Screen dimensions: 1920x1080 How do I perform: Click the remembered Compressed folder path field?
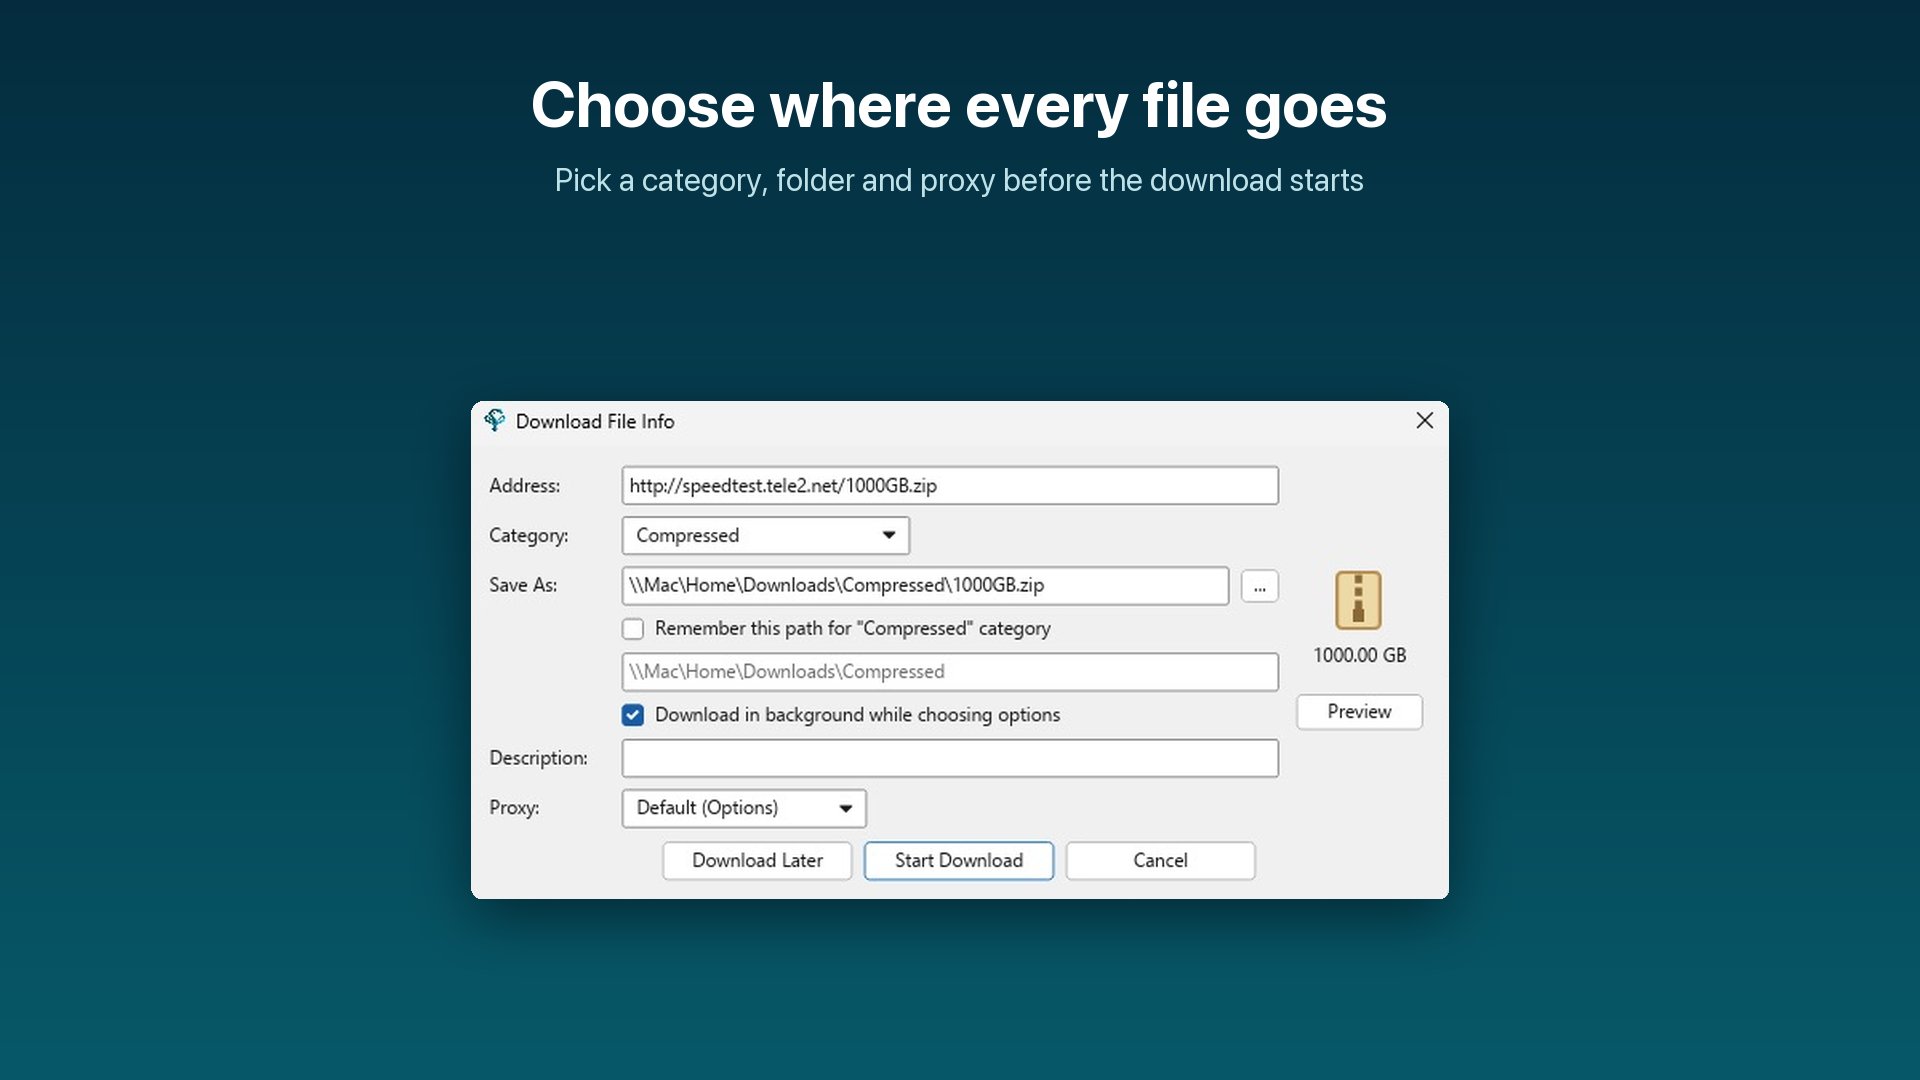pyautogui.click(x=950, y=672)
